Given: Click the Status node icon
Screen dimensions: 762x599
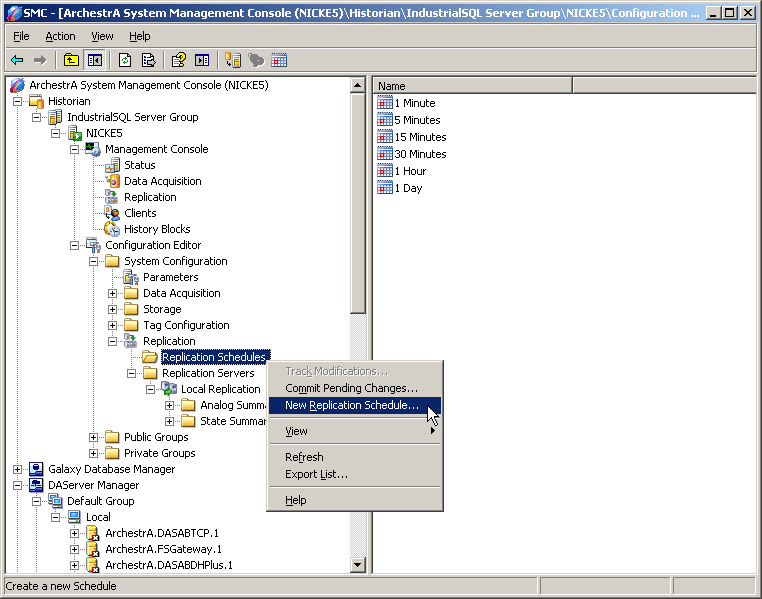Looking at the screenshot, I should (x=112, y=165).
